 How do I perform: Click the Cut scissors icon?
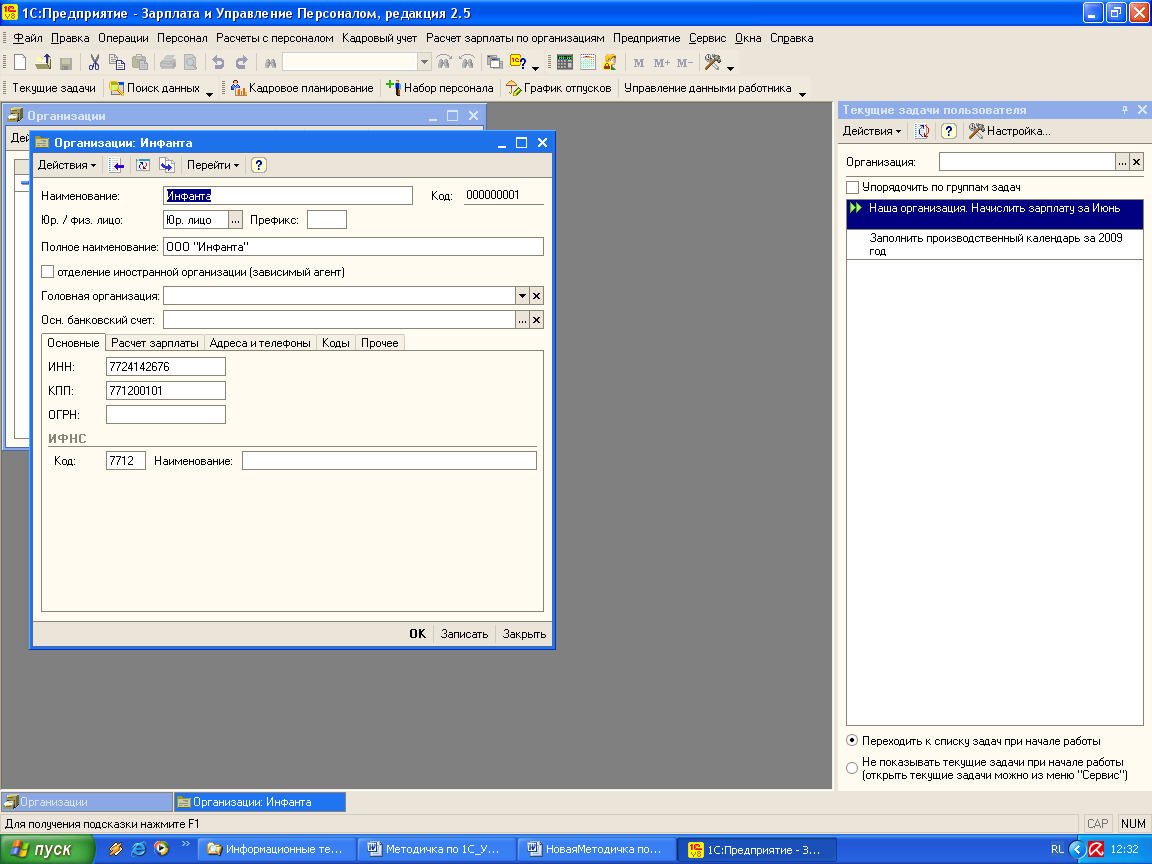coord(94,62)
